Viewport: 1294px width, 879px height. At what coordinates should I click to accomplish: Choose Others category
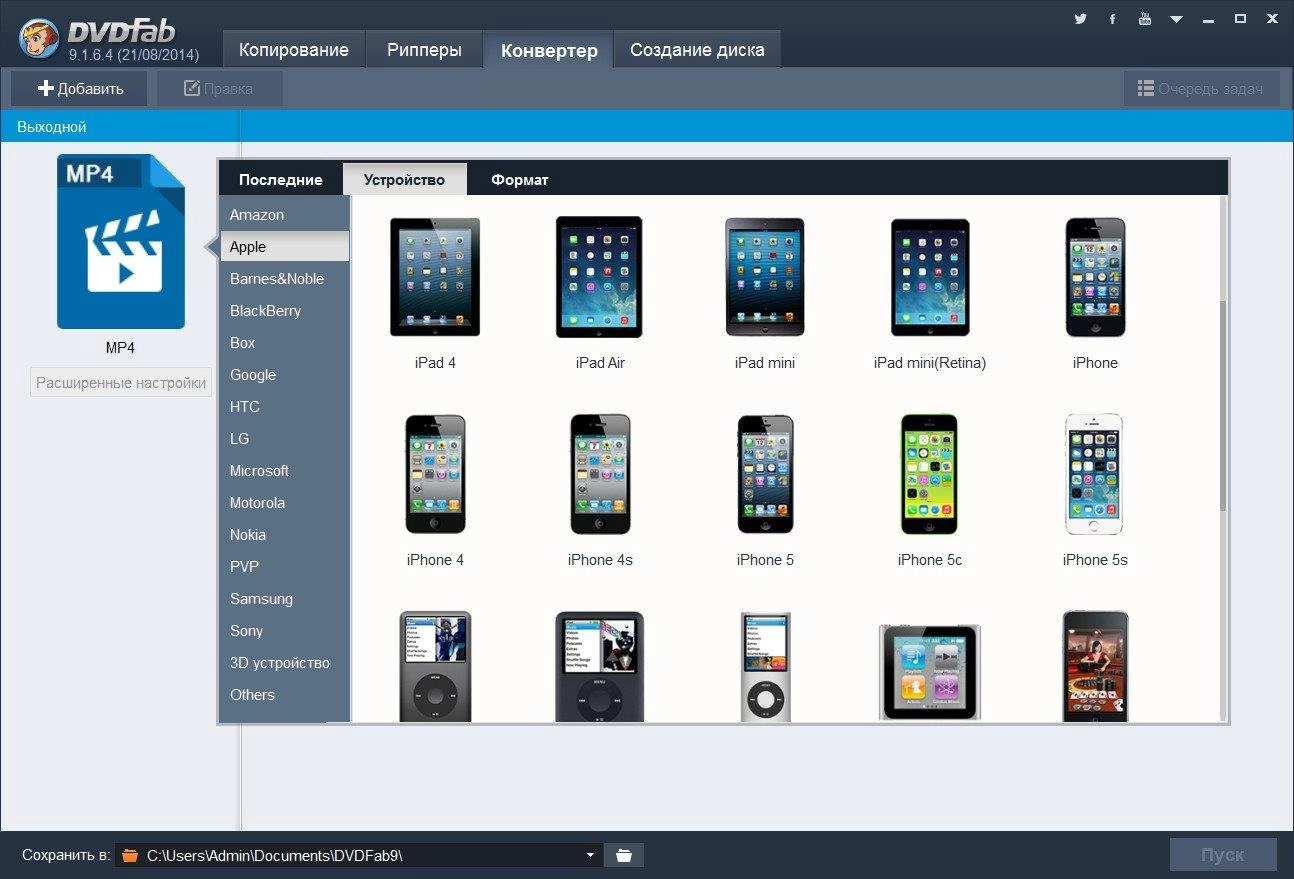coord(285,695)
